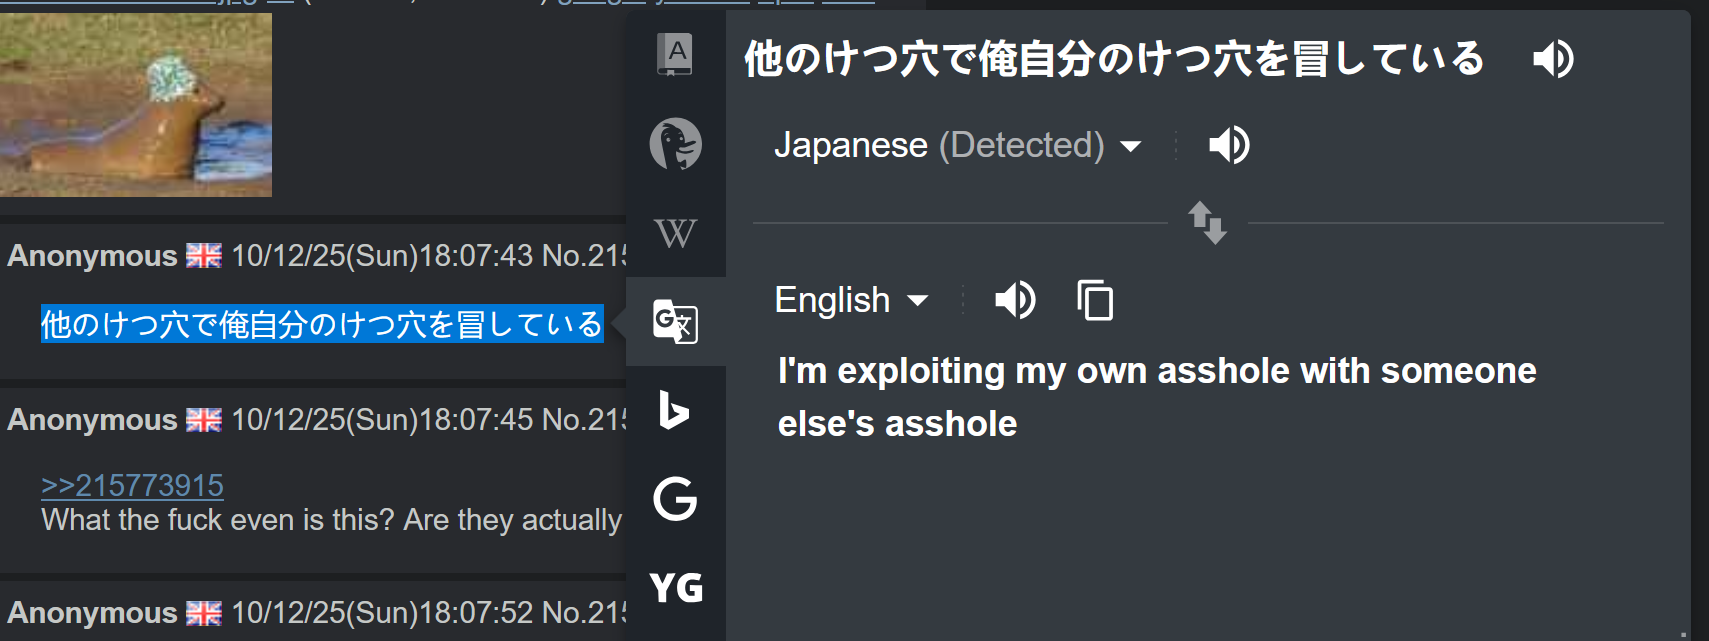The image size is (1709, 641).
Task: Listen to the English translation audio
Action: (1015, 300)
